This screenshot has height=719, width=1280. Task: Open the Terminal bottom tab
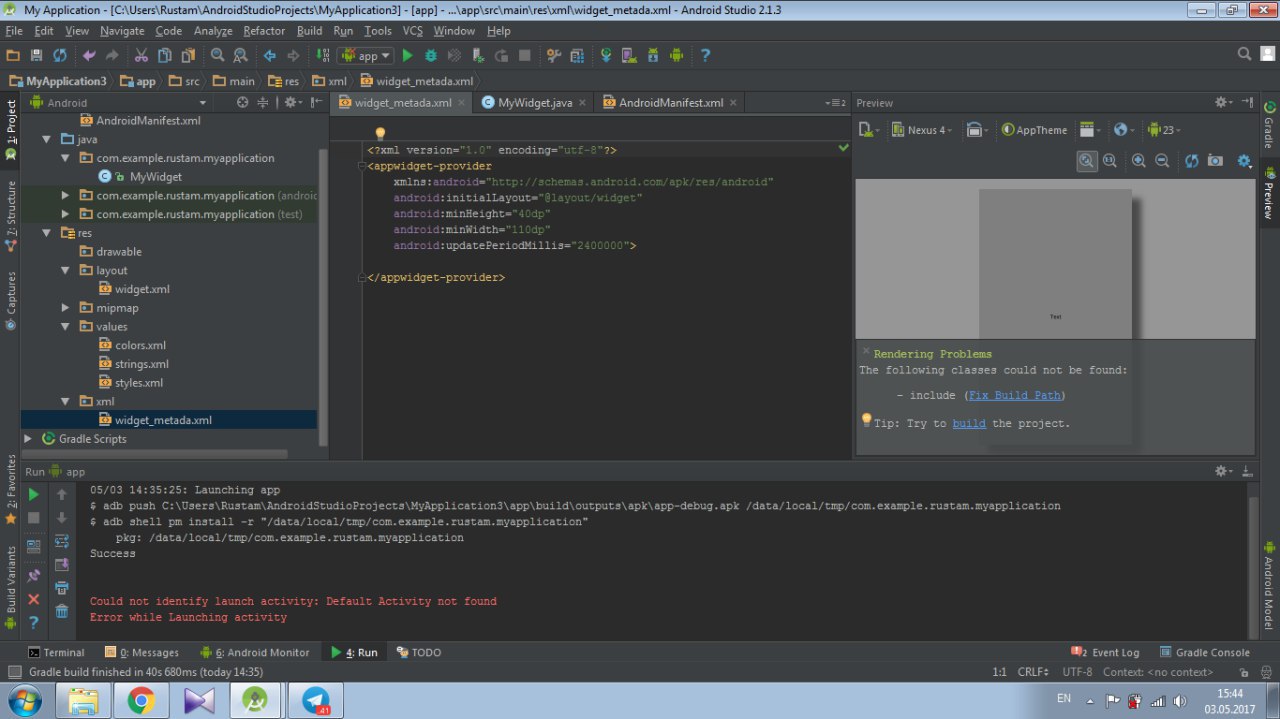coord(56,652)
